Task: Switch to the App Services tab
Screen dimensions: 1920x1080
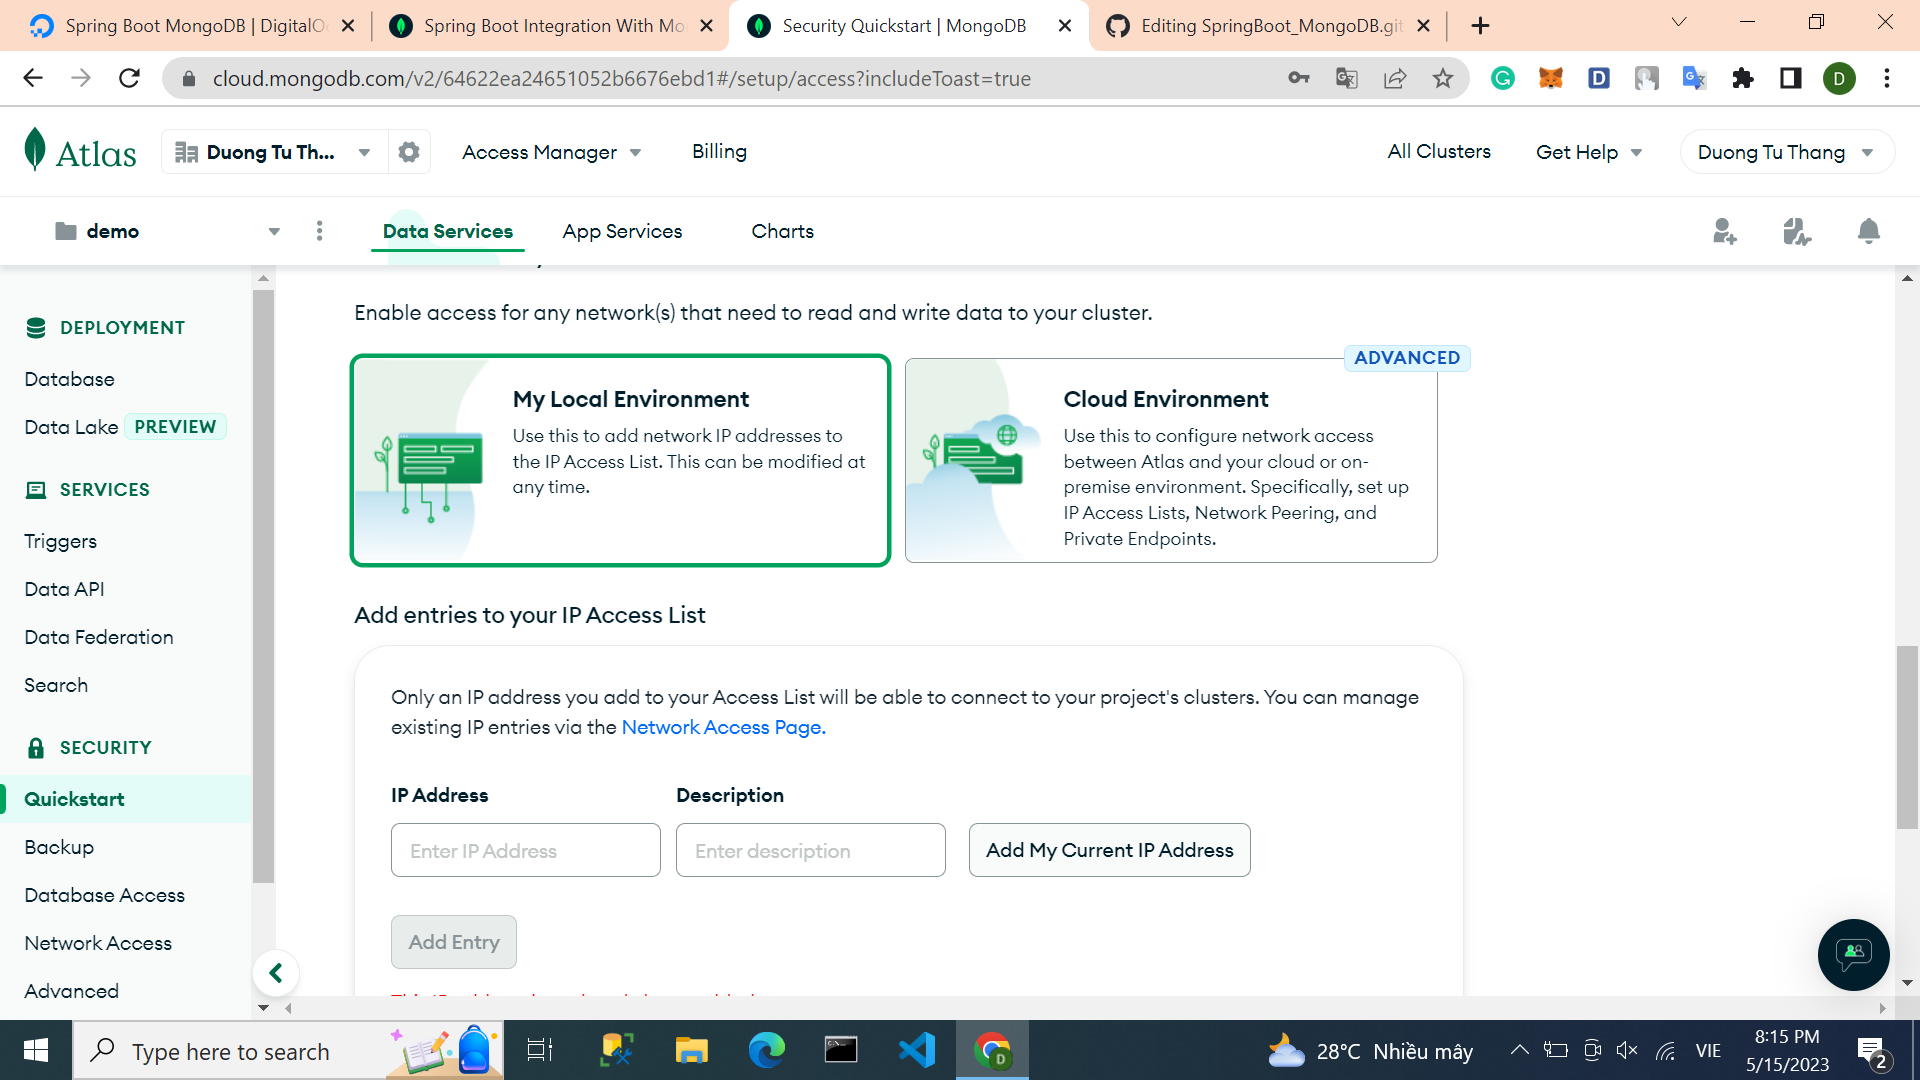Action: [x=622, y=231]
